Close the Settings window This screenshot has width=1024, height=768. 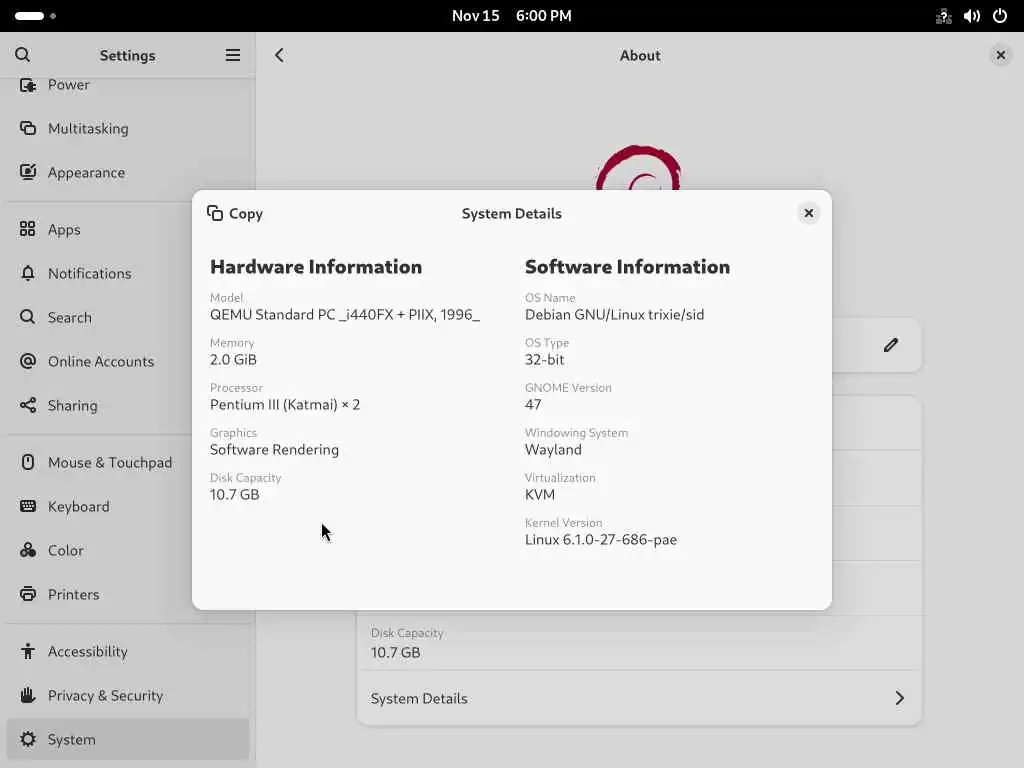tap(1000, 55)
